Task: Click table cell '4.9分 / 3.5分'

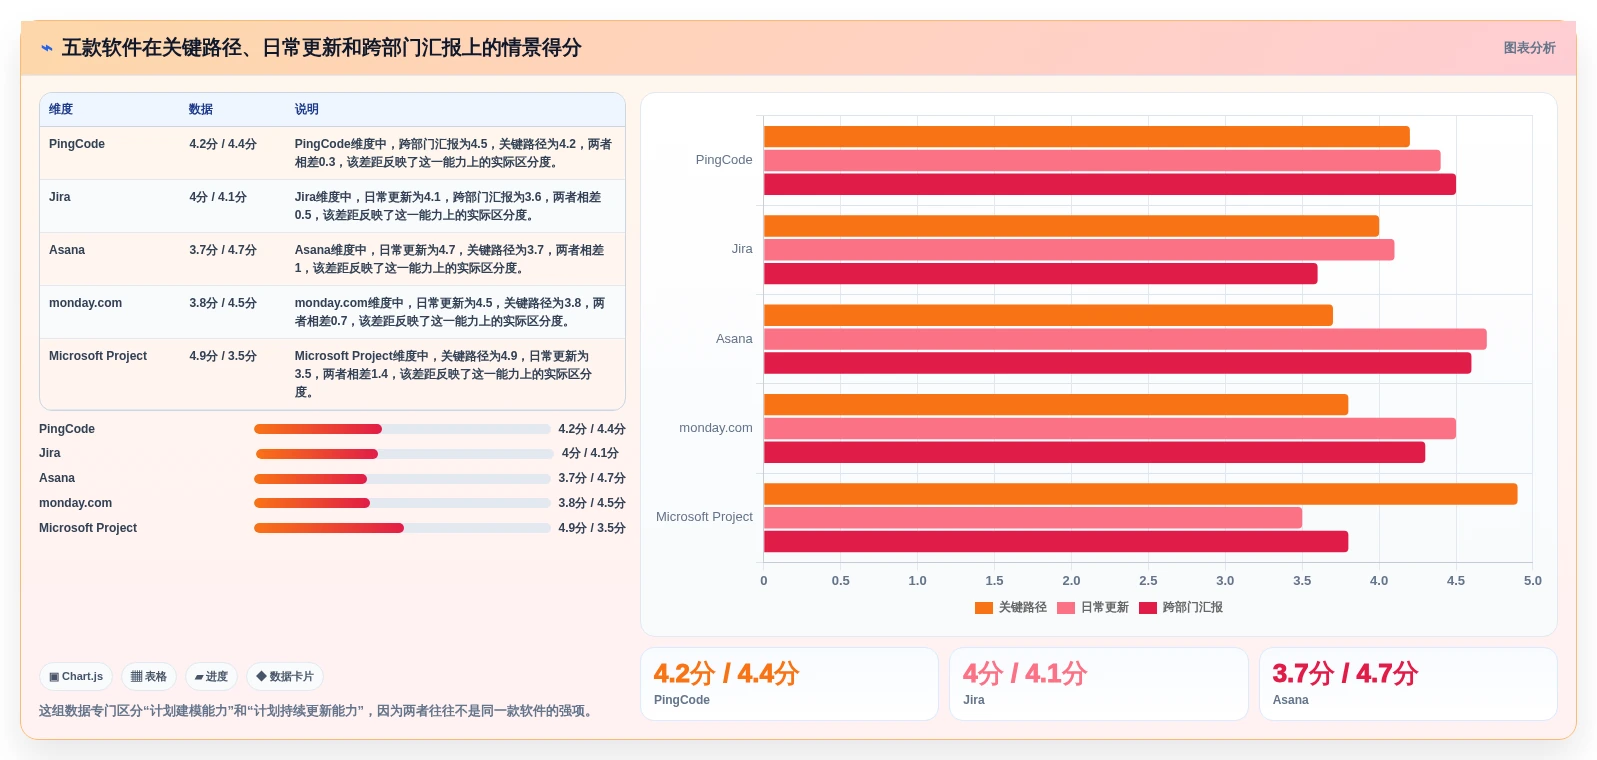Action: pyautogui.click(x=223, y=356)
